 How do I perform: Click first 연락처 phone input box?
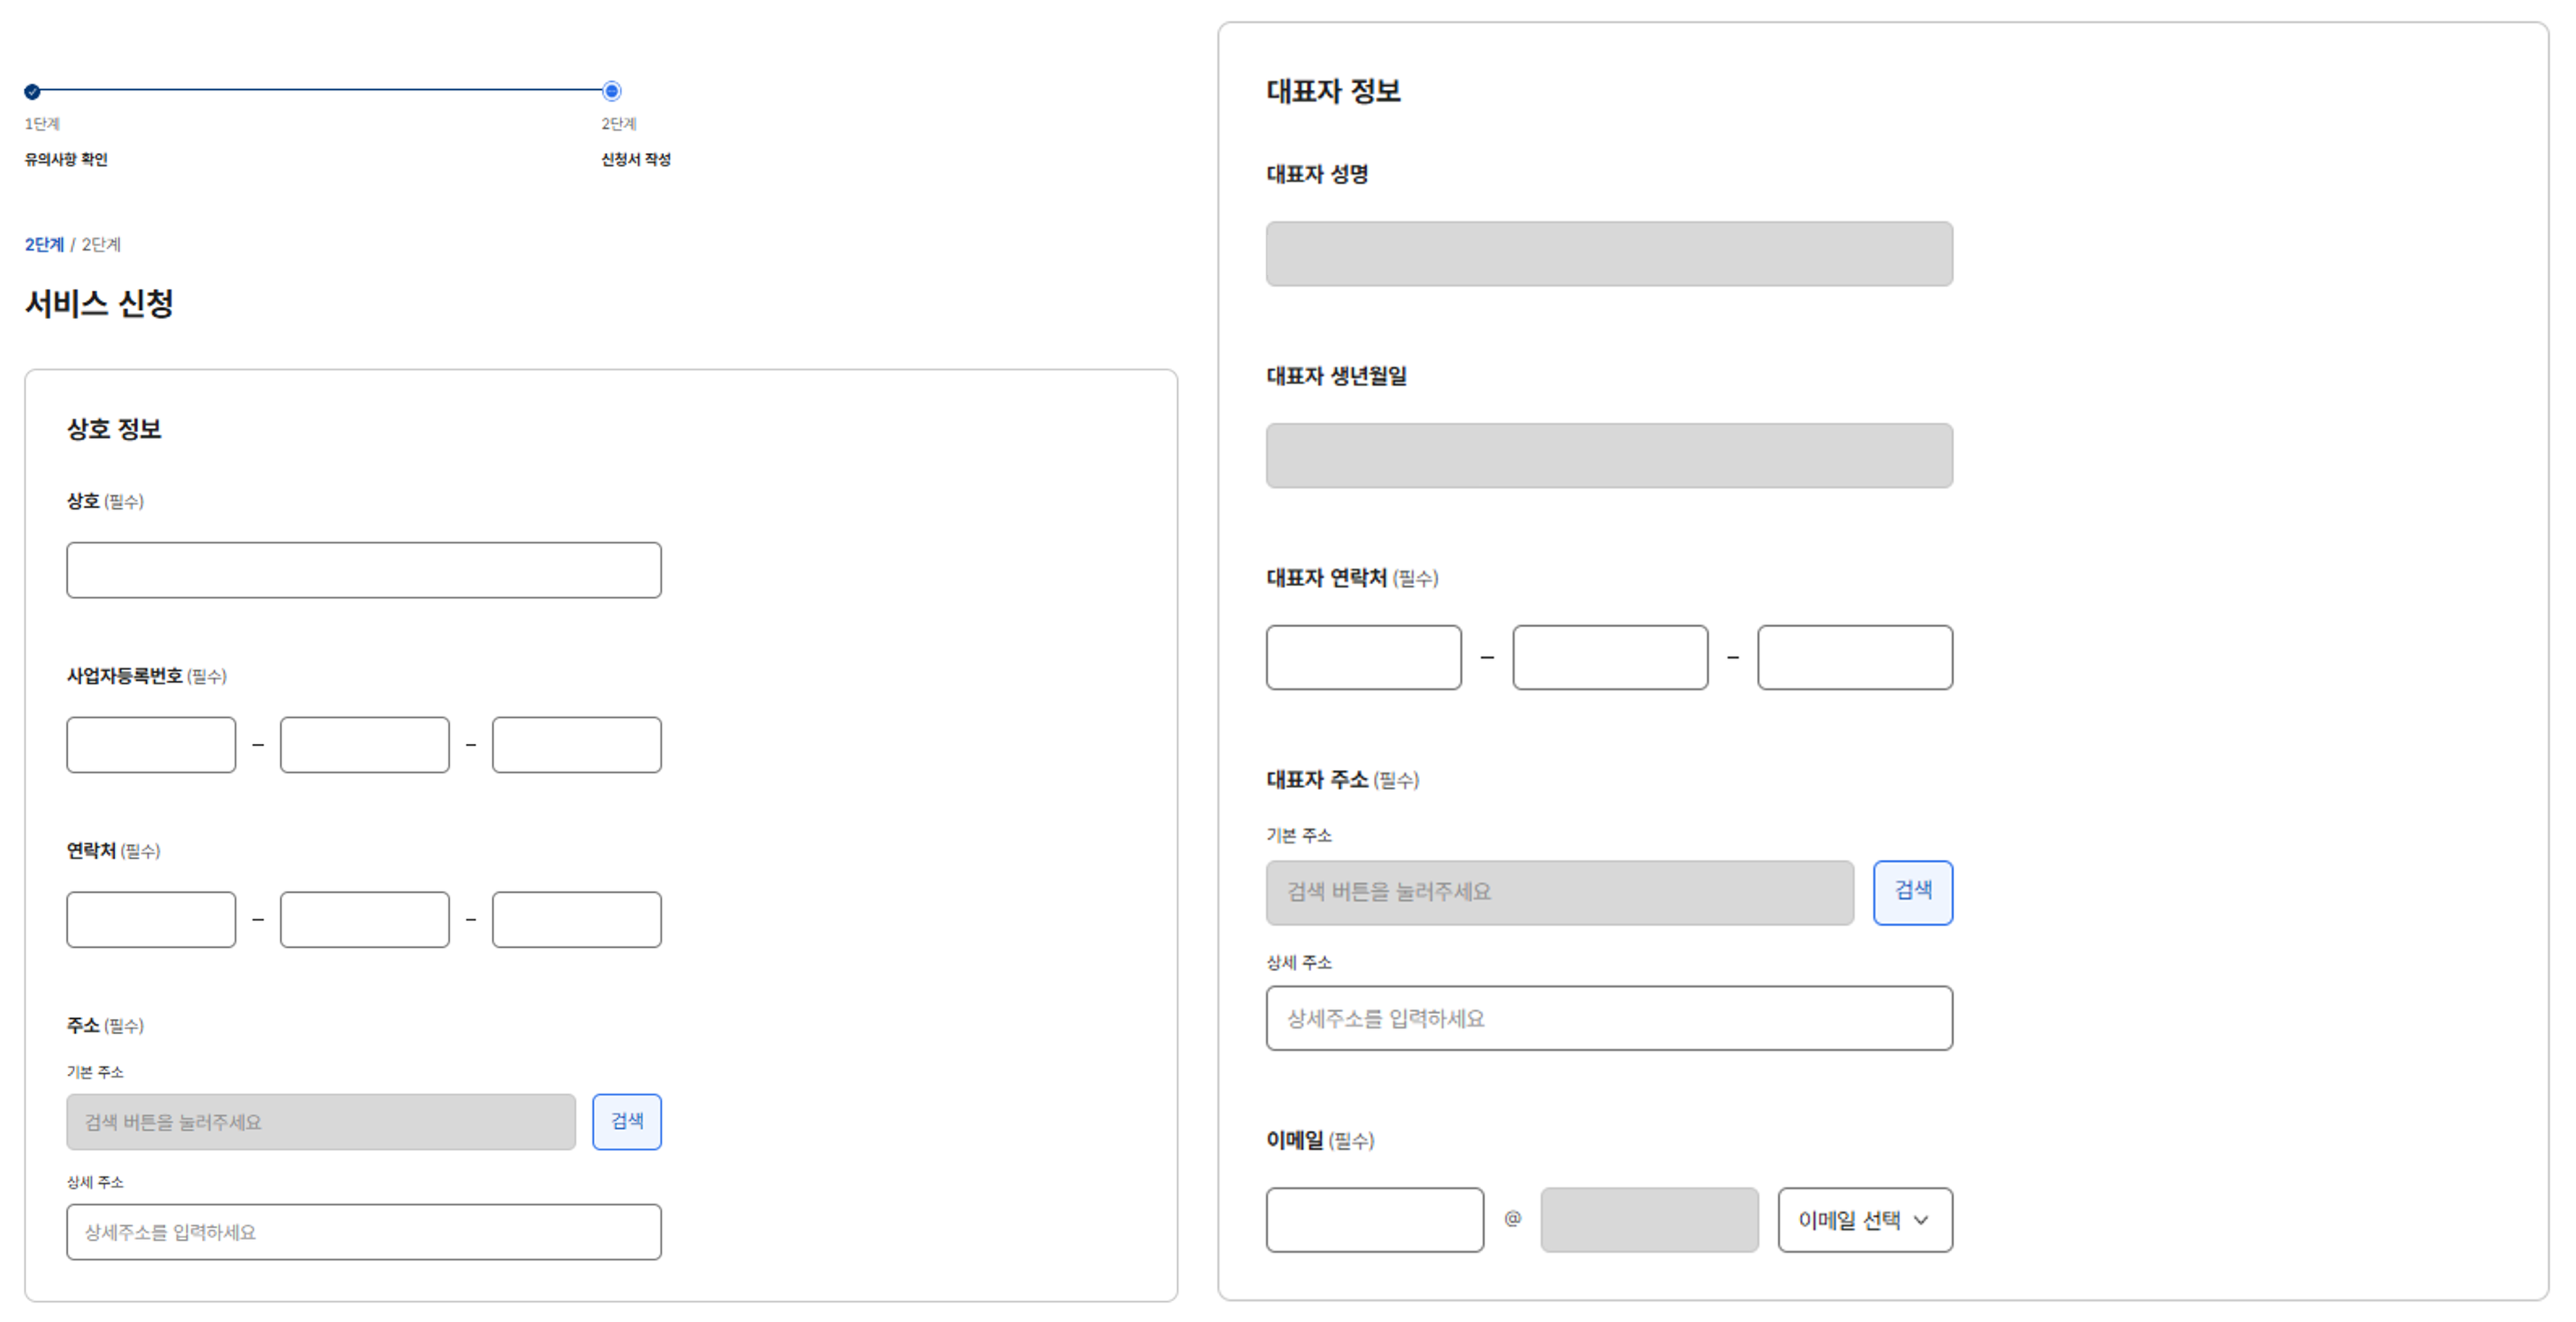coord(151,920)
